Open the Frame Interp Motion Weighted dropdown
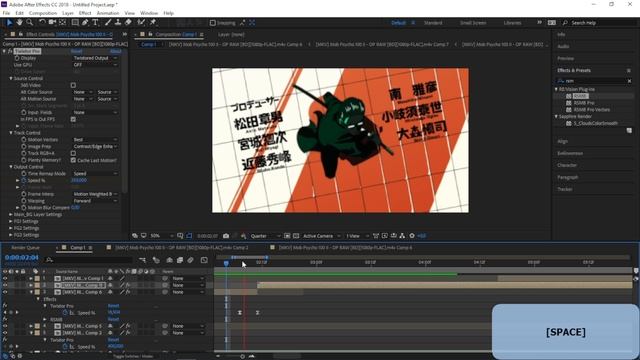 [95, 194]
